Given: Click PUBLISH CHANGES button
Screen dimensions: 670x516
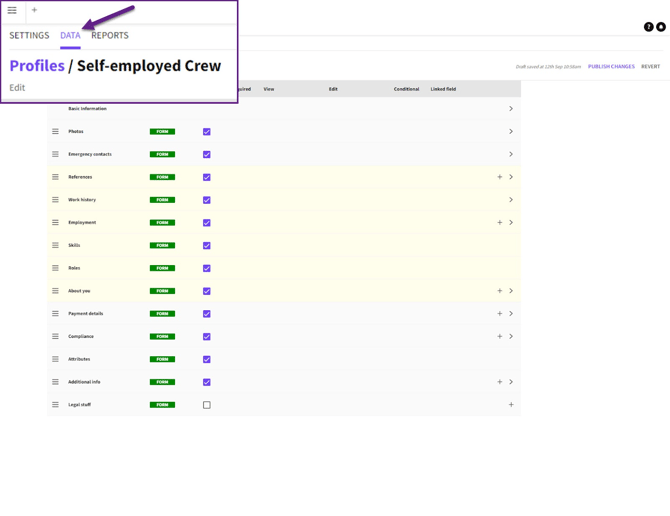Looking at the screenshot, I should (x=611, y=66).
